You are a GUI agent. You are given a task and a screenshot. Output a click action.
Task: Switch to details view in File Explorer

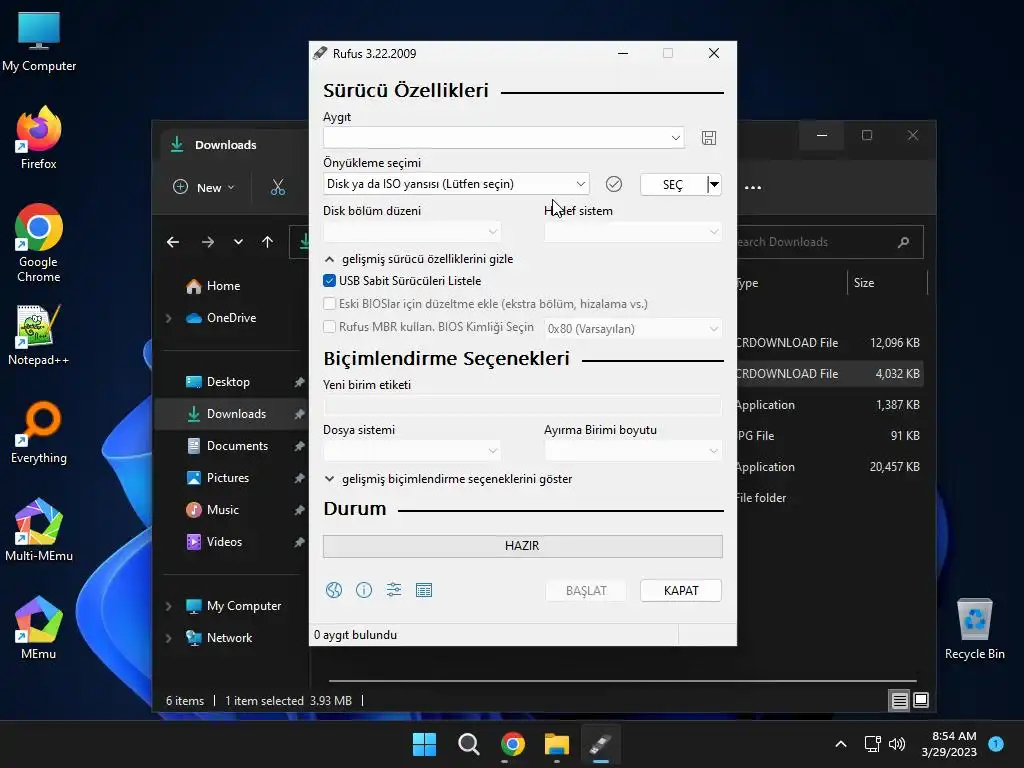tap(899, 701)
